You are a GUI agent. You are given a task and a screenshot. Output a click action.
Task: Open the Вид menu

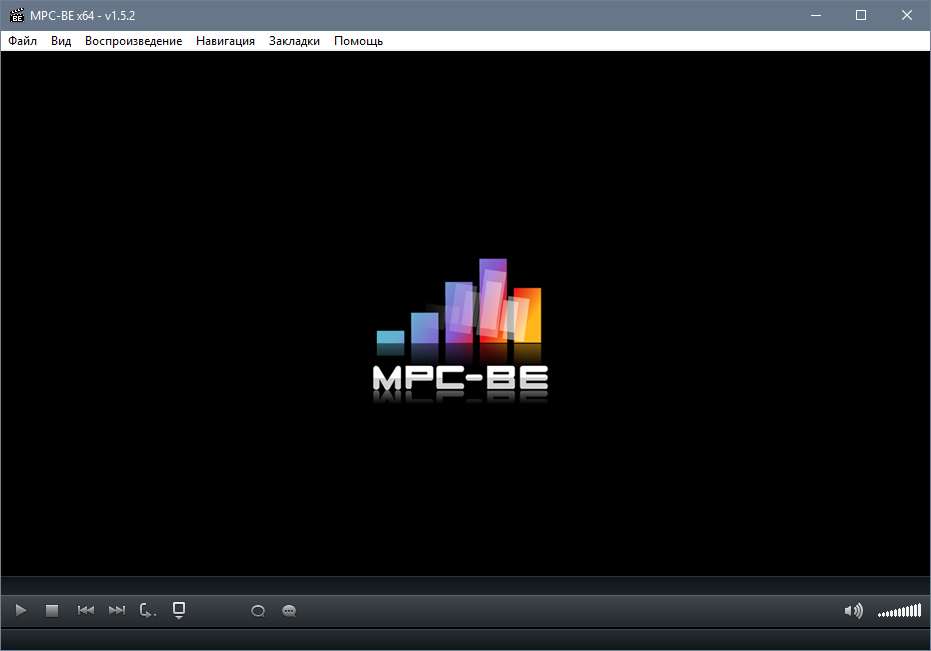[x=61, y=41]
